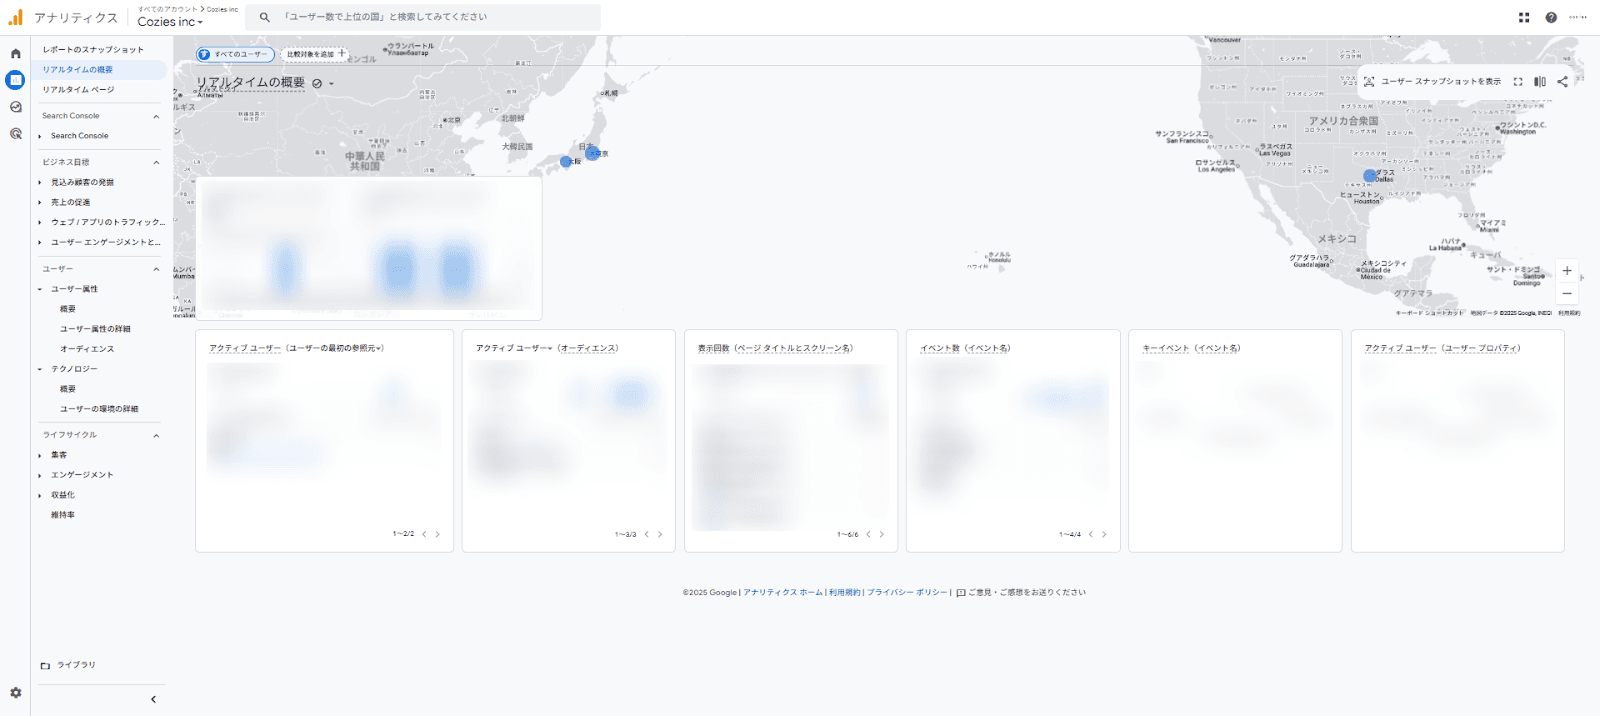Click the user snapshot person icon
1600x716 pixels.
pyautogui.click(x=1369, y=82)
